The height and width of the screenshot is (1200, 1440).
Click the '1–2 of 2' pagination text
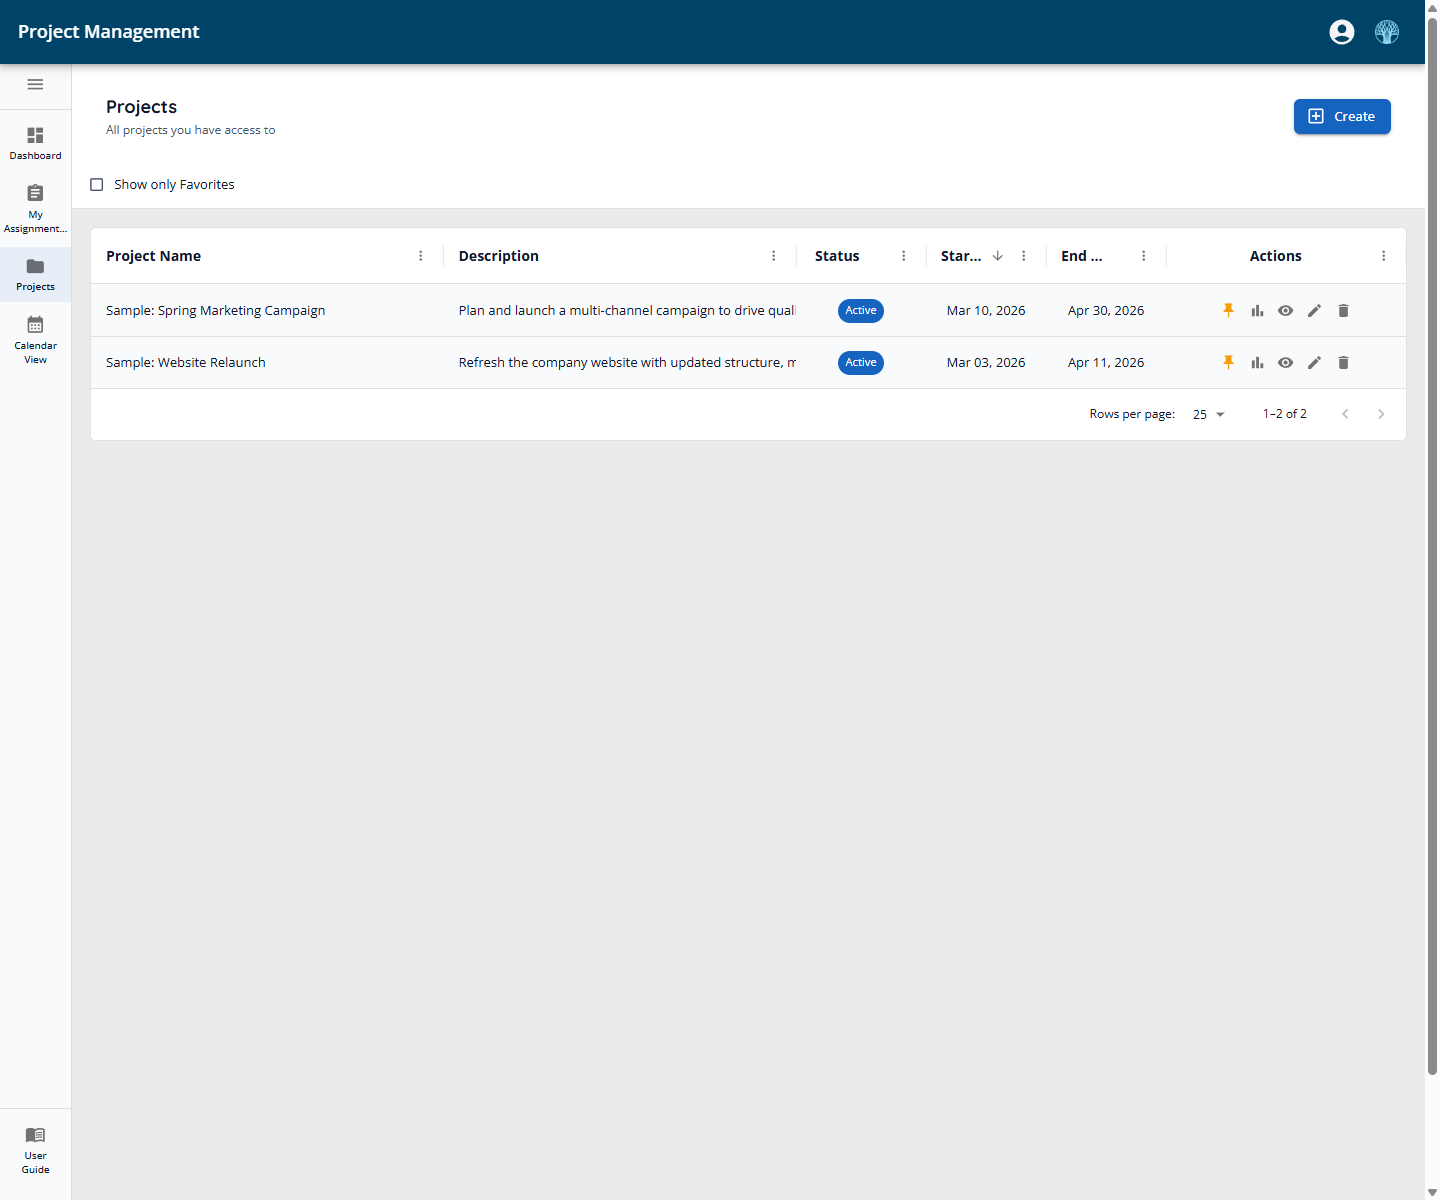pos(1285,414)
